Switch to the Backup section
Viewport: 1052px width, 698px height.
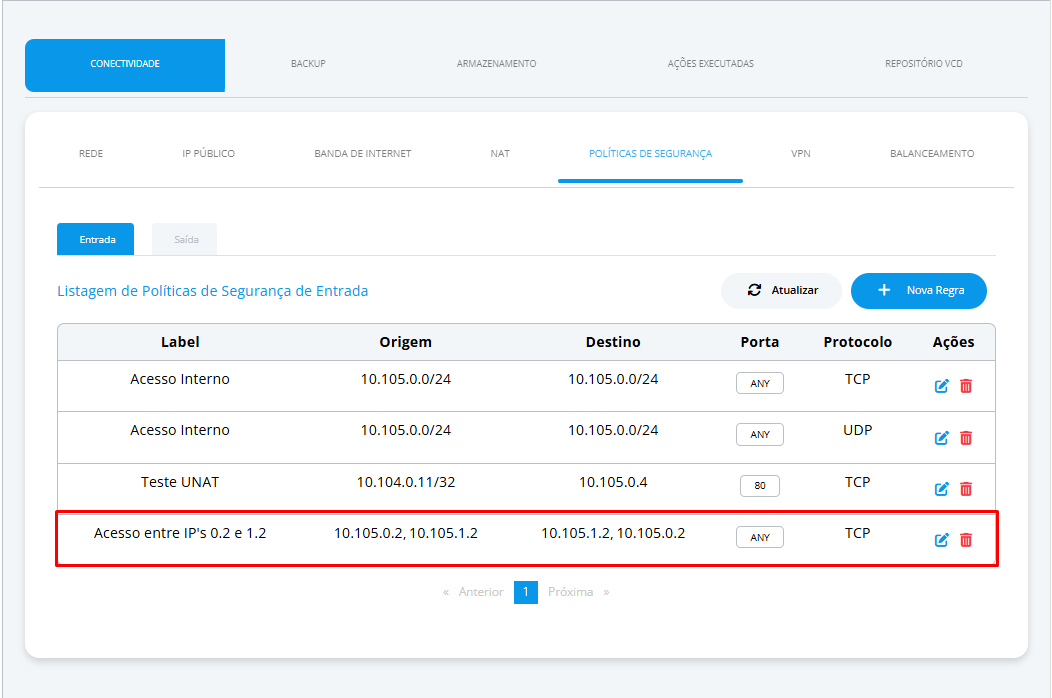[308, 64]
